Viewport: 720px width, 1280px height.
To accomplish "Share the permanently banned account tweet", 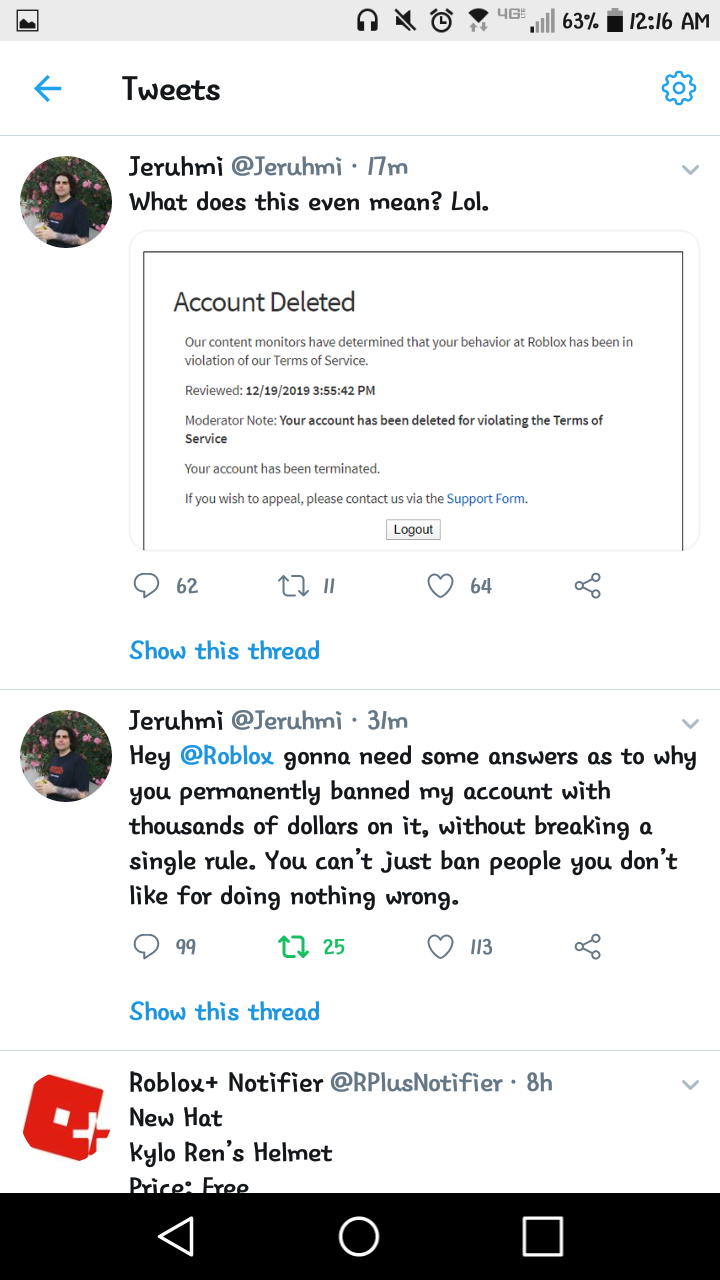I will [588, 947].
